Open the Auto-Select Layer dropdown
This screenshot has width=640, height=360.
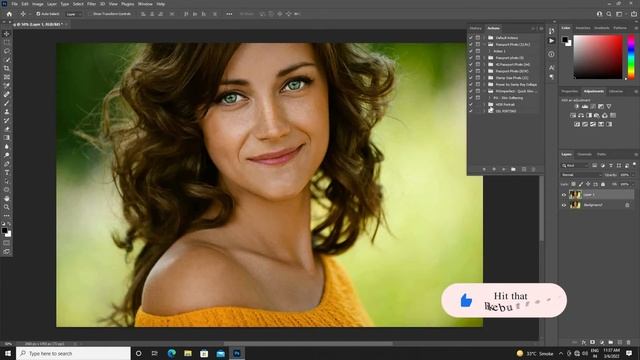tap(74, 14)
